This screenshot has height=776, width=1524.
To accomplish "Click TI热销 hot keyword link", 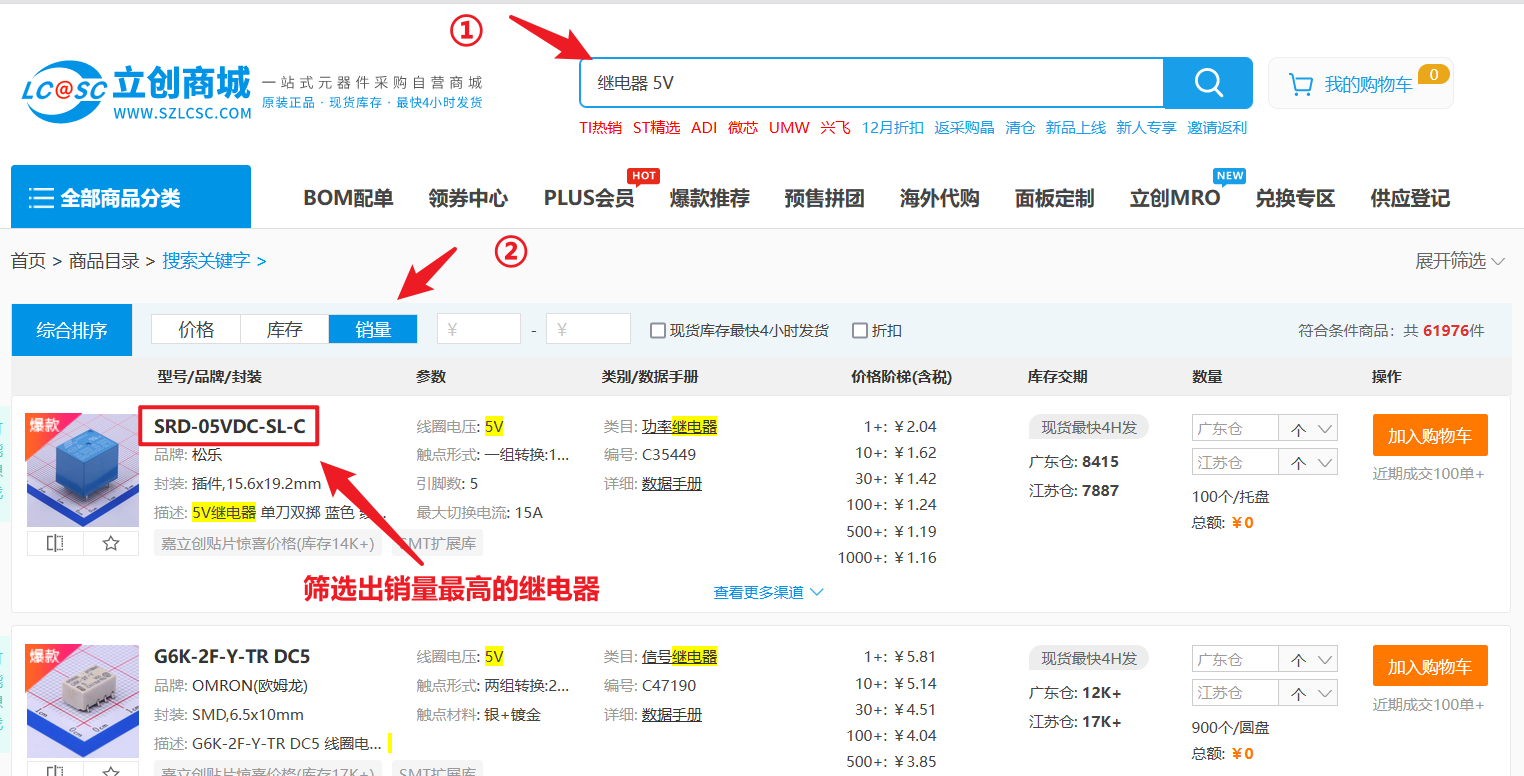I will pyautogui.click(x=600, y=128).
